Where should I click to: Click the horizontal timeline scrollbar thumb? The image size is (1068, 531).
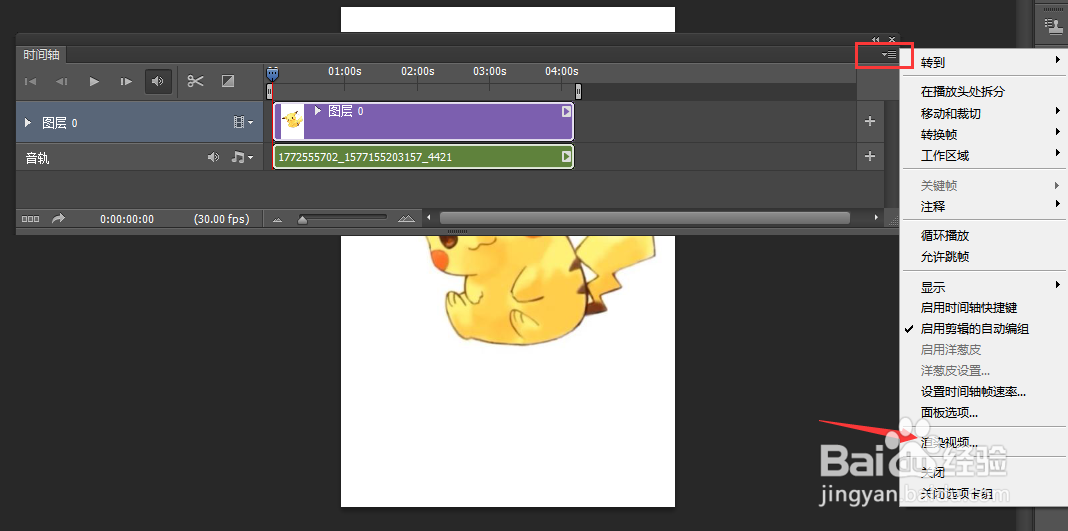click(644, 218)
